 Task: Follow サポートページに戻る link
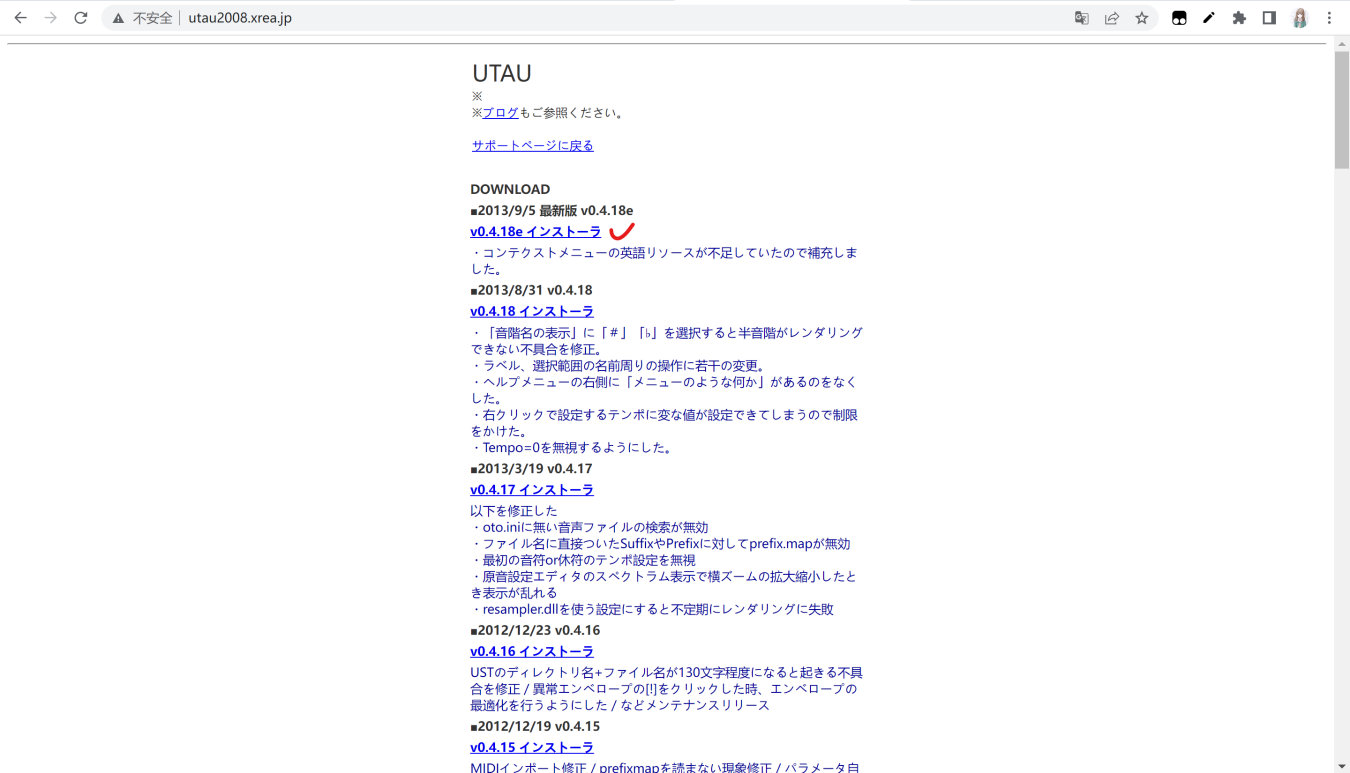tap(532, 146)
